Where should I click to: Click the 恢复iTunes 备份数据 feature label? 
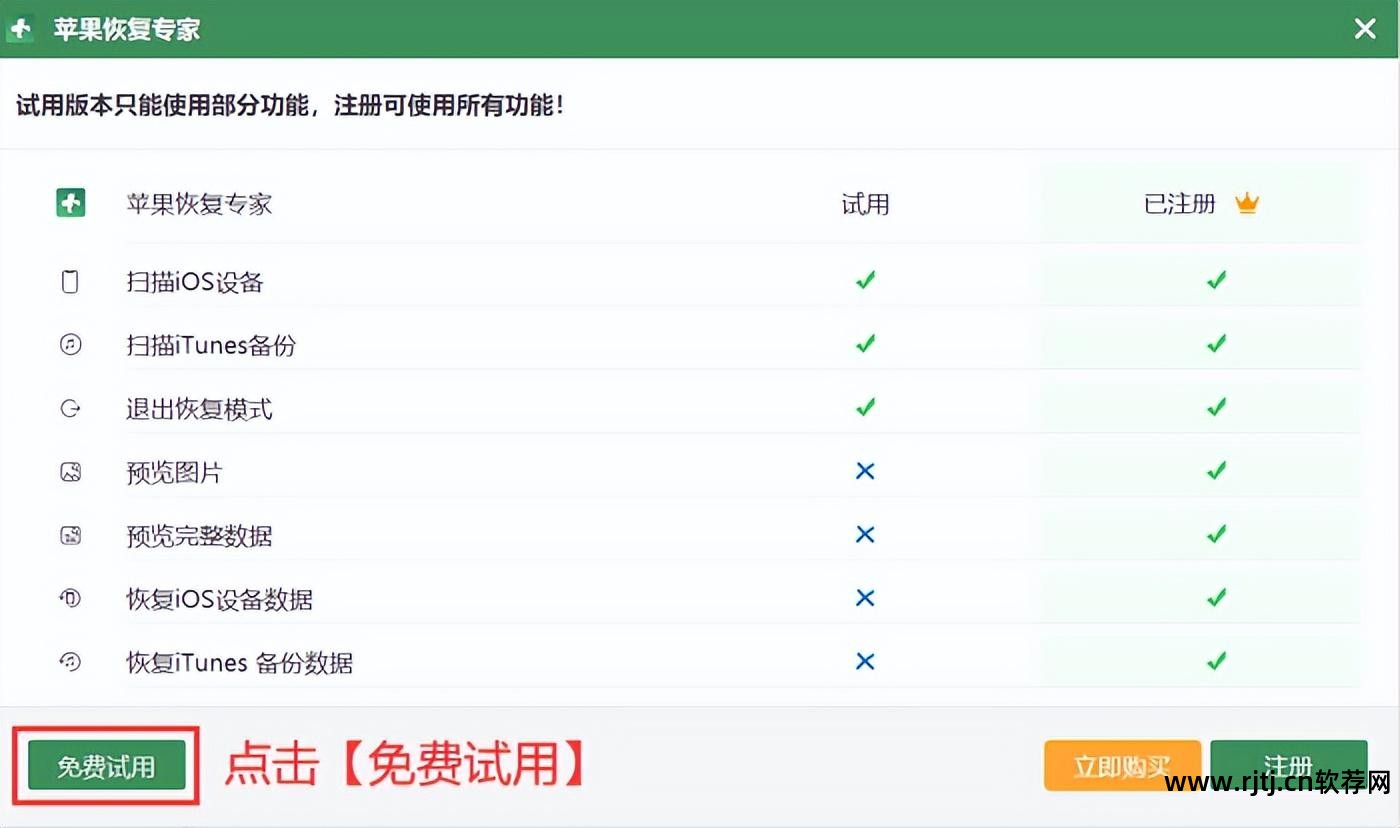click(x=240, y=662)
